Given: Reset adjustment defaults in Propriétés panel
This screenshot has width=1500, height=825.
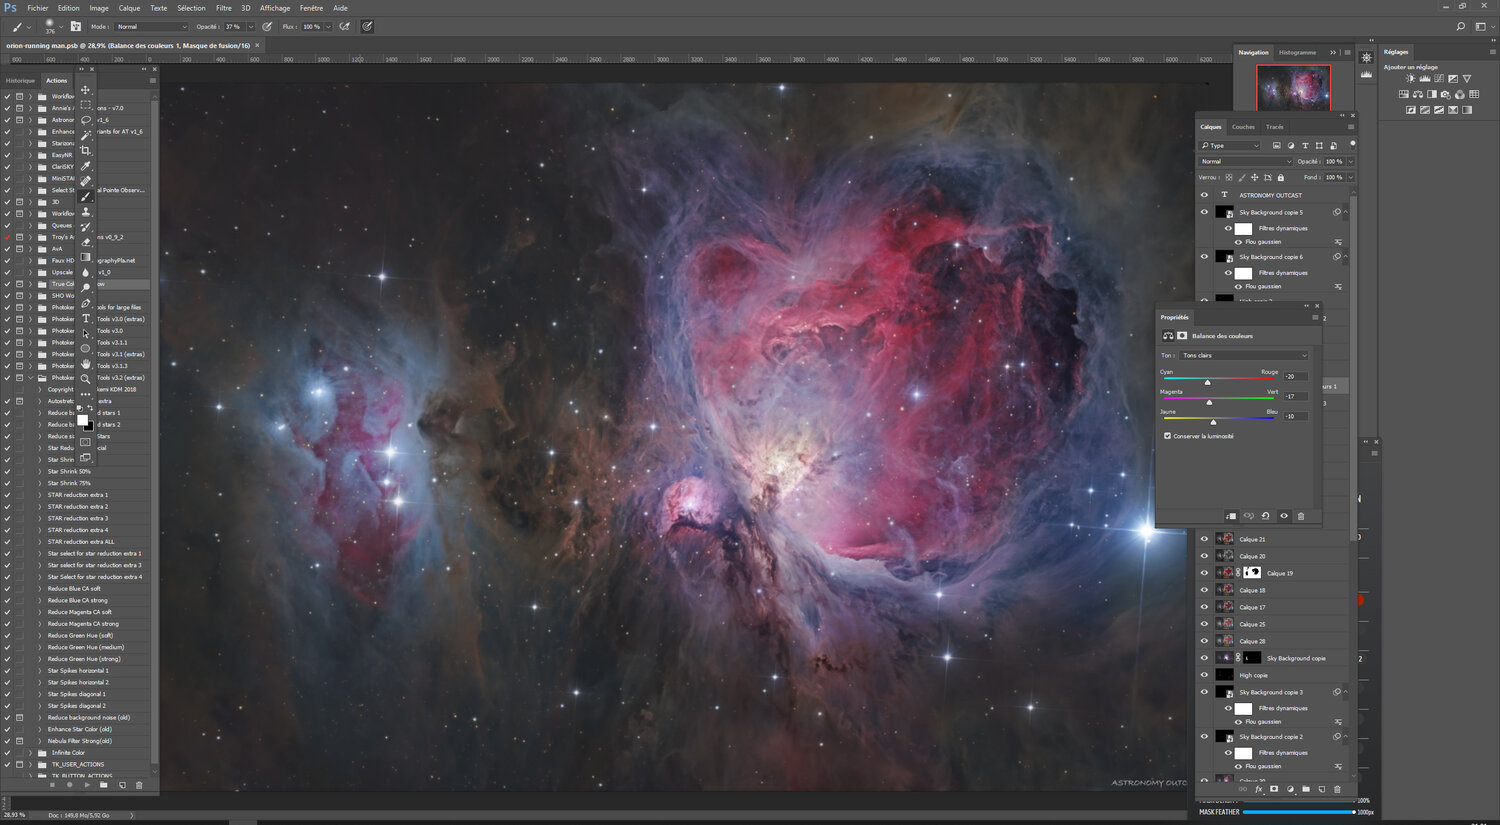Looking at the screenshot, I should pos(1266,516).
